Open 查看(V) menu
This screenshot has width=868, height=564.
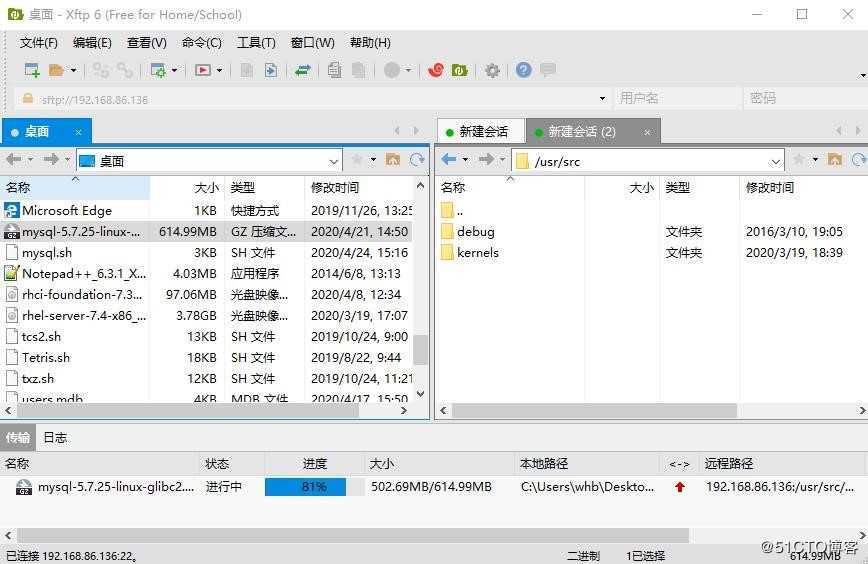(147, 43)
